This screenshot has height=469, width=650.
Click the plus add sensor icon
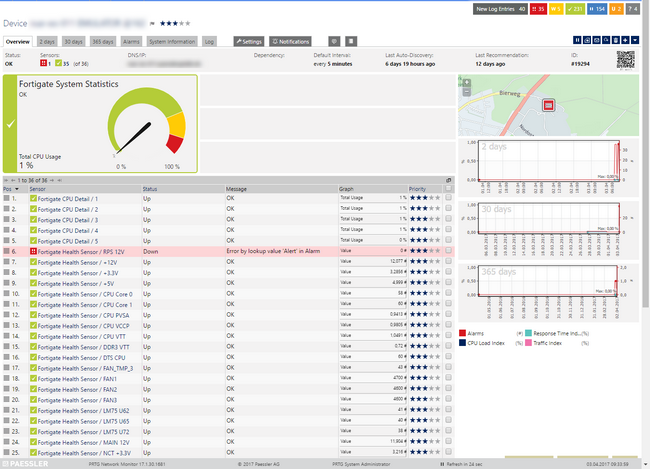pos(625,40)
